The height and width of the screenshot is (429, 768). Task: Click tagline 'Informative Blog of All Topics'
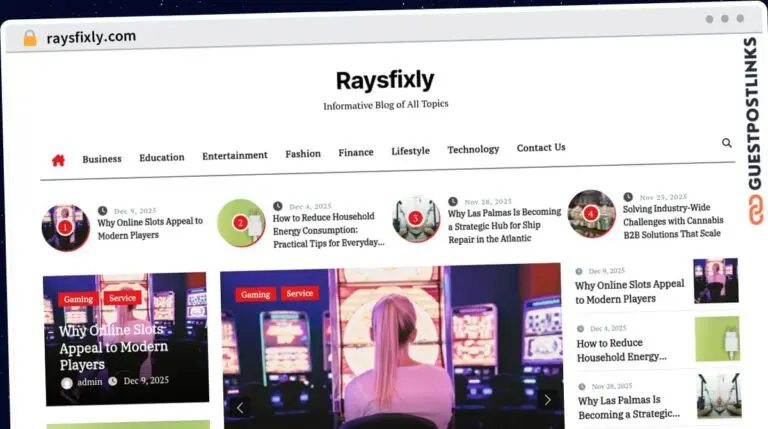[x=385, y=105]
